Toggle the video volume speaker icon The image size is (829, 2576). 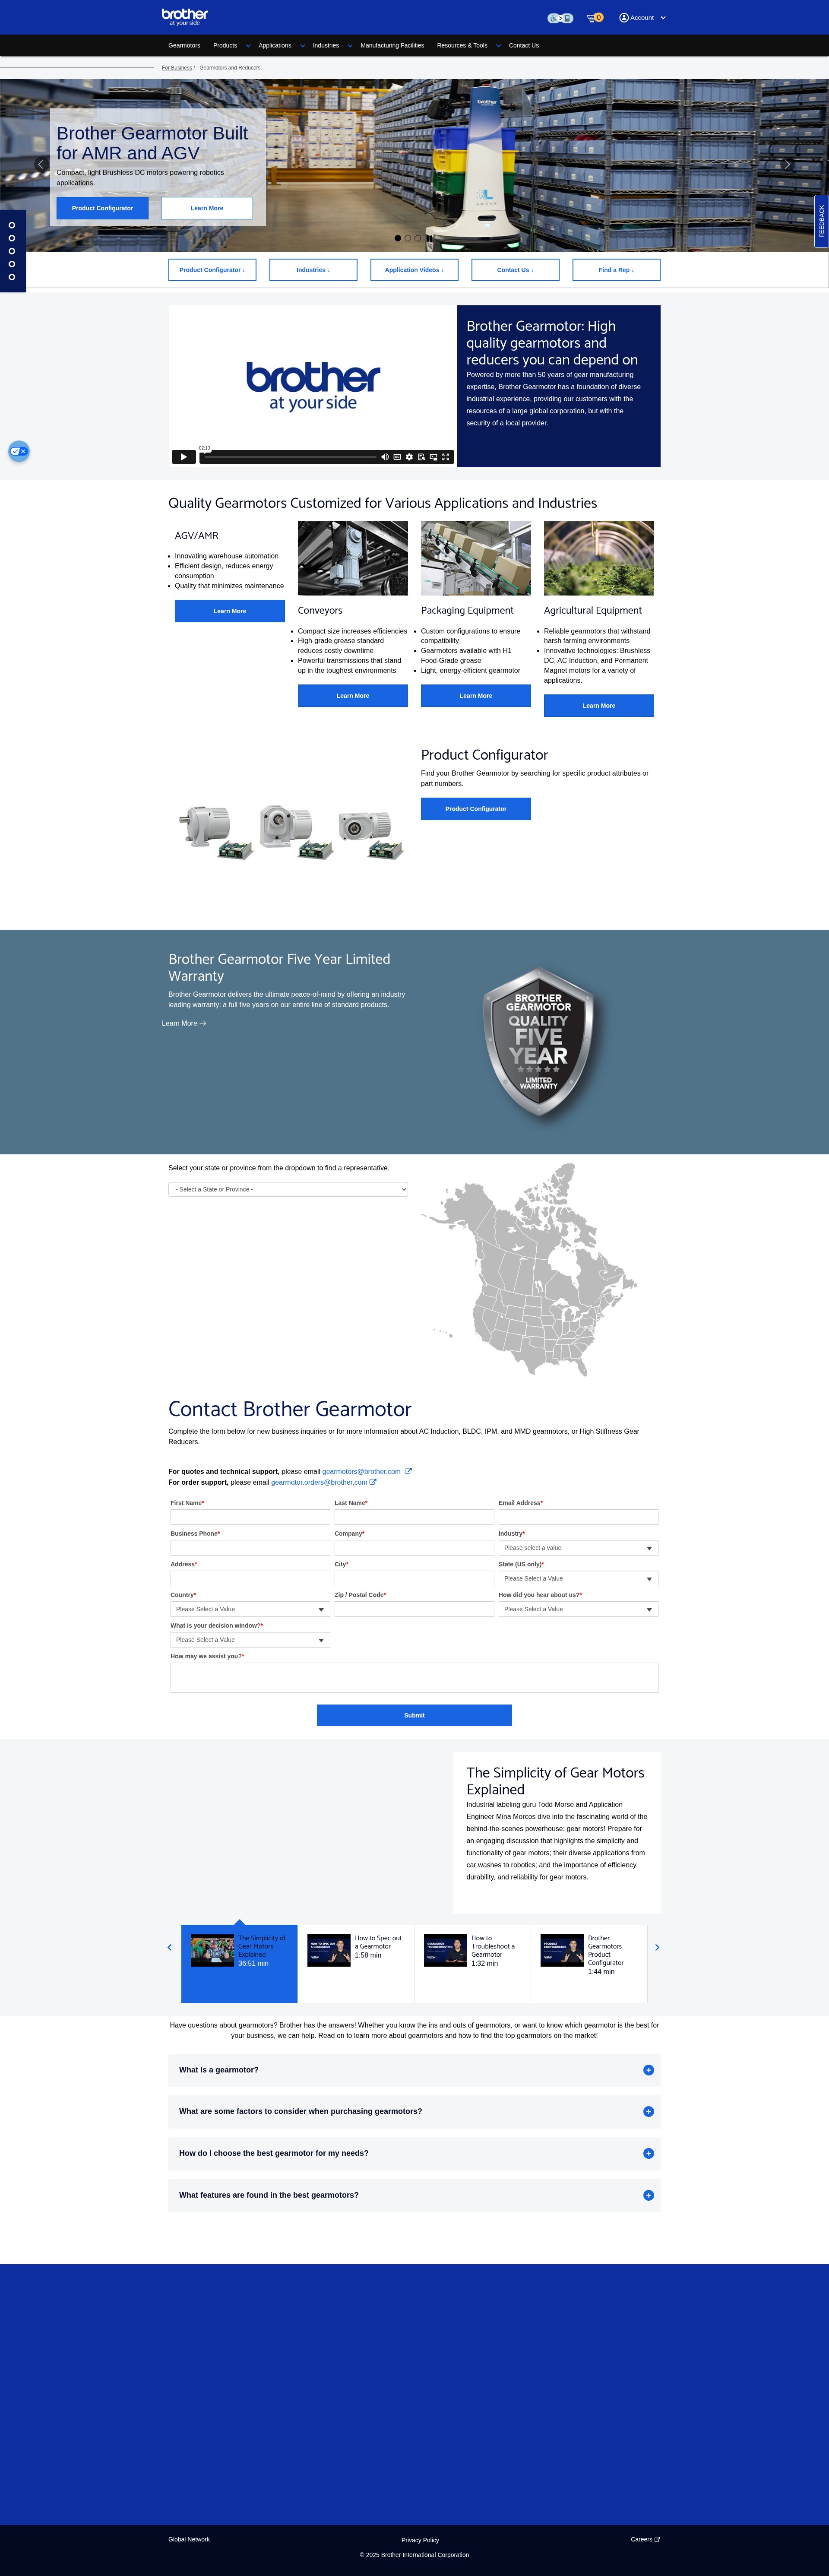point(385,457)
